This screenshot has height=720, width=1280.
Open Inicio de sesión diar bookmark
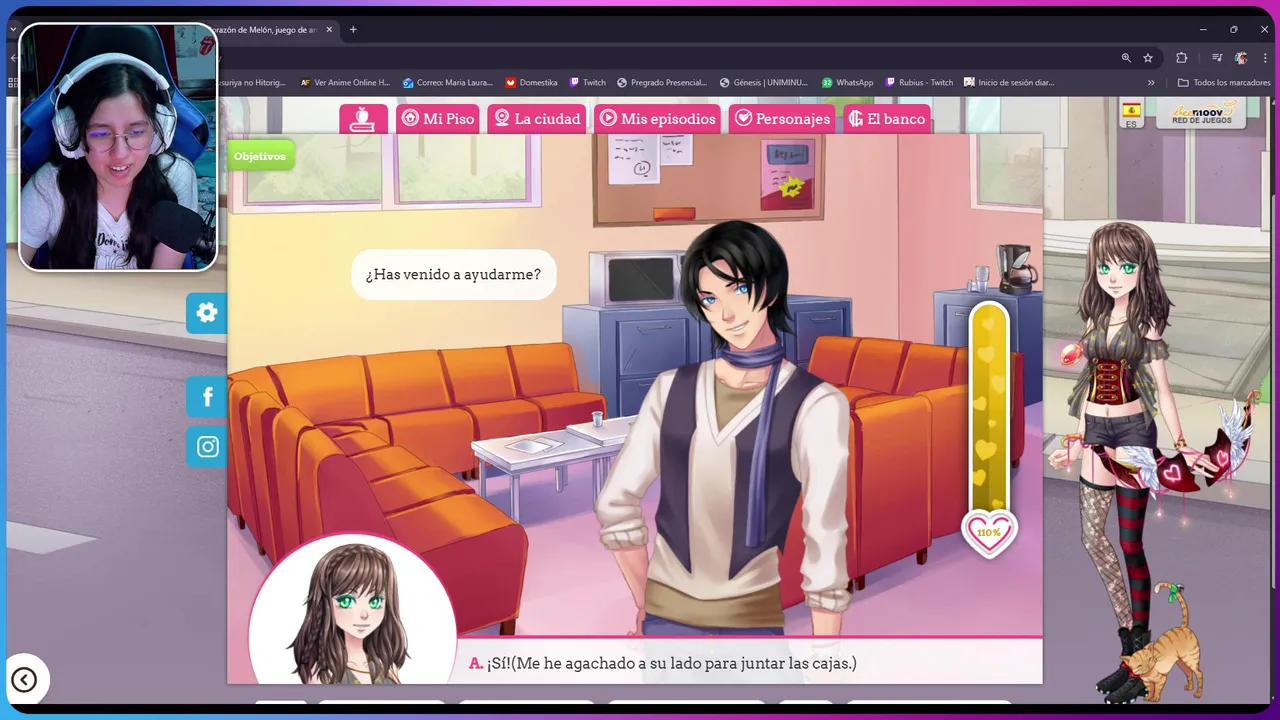click(1009, 83)
